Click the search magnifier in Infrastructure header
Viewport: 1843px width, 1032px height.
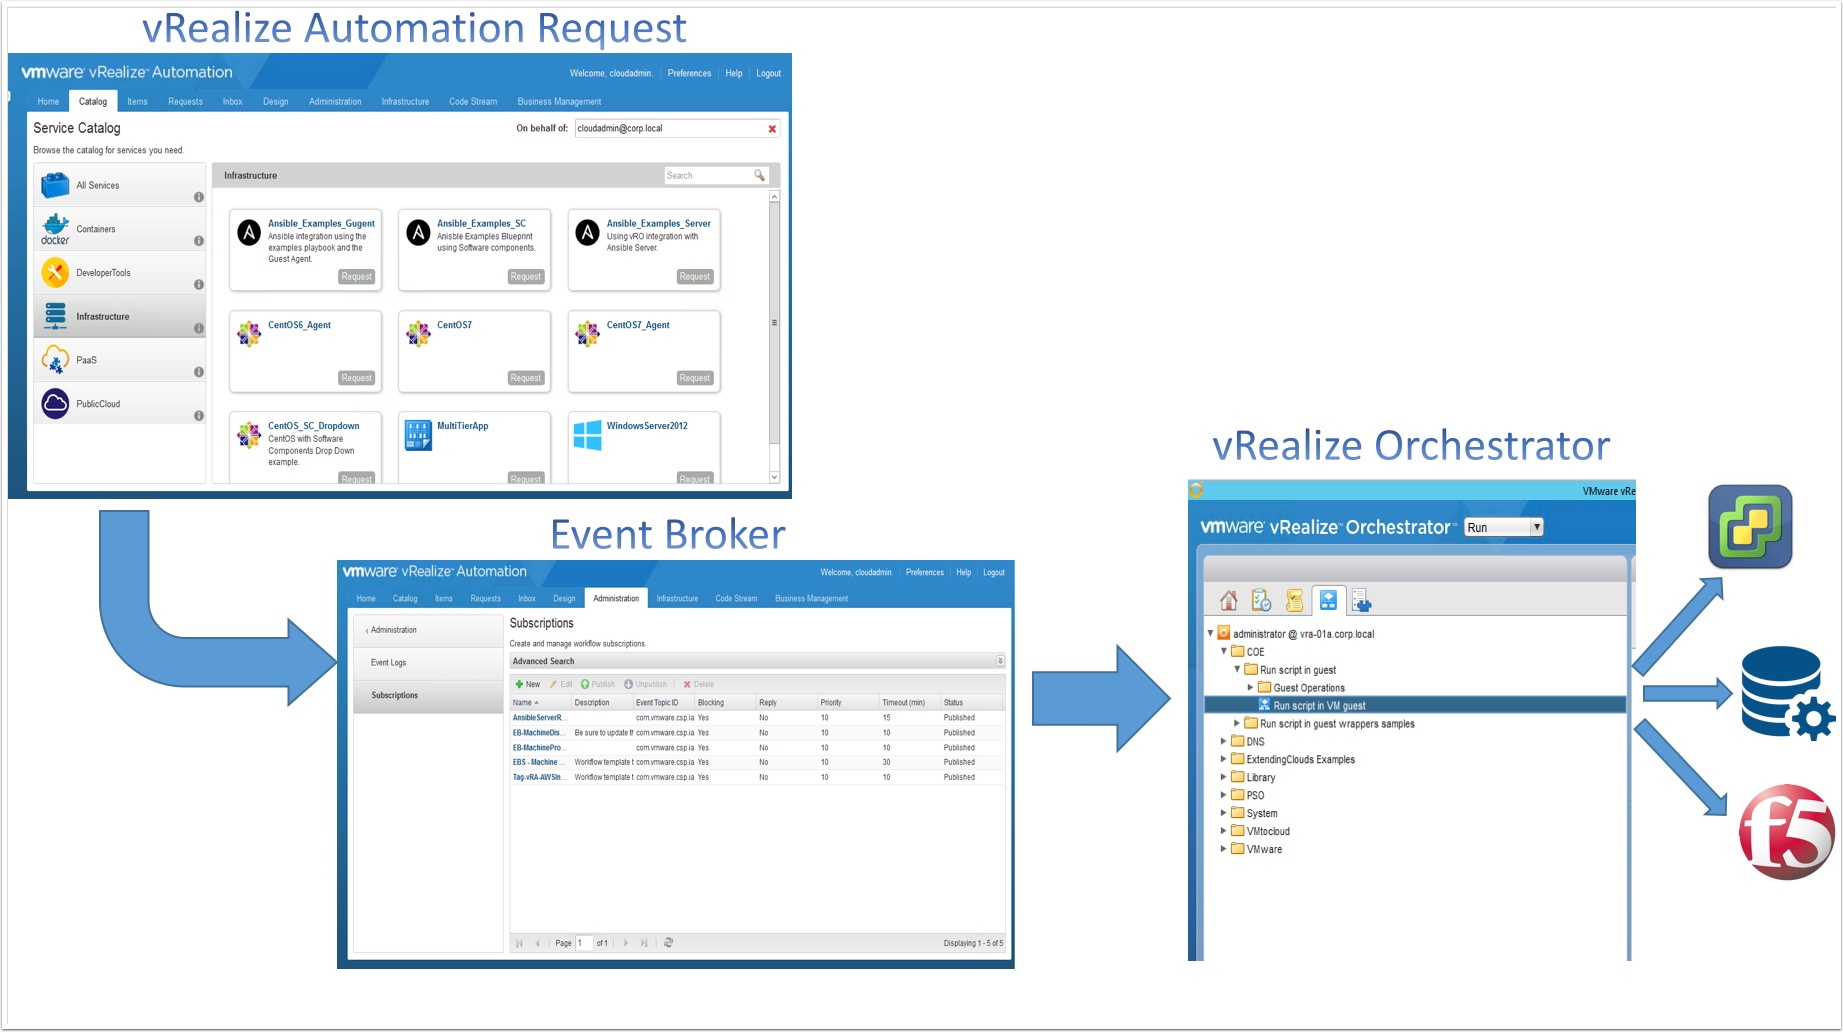[759, 176]
